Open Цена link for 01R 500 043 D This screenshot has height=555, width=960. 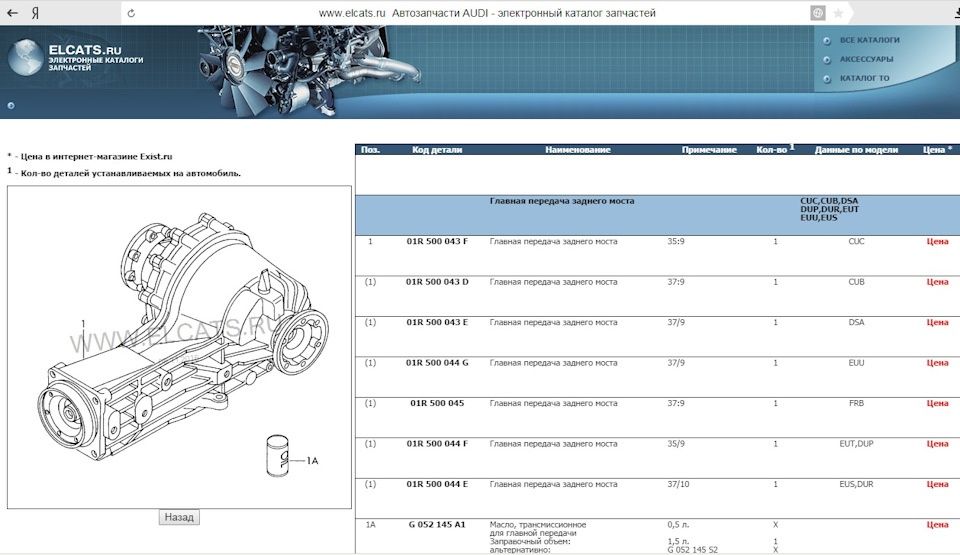pyautogui.click(x=937, y=282)
